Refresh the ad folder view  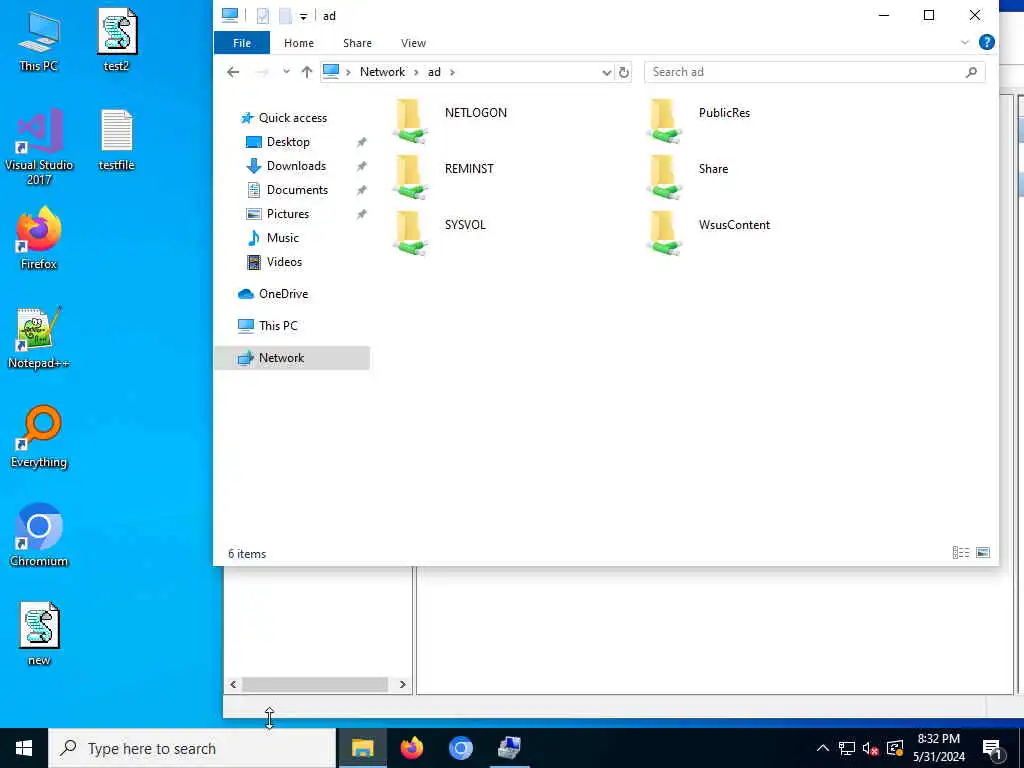[x=624, y=72]
